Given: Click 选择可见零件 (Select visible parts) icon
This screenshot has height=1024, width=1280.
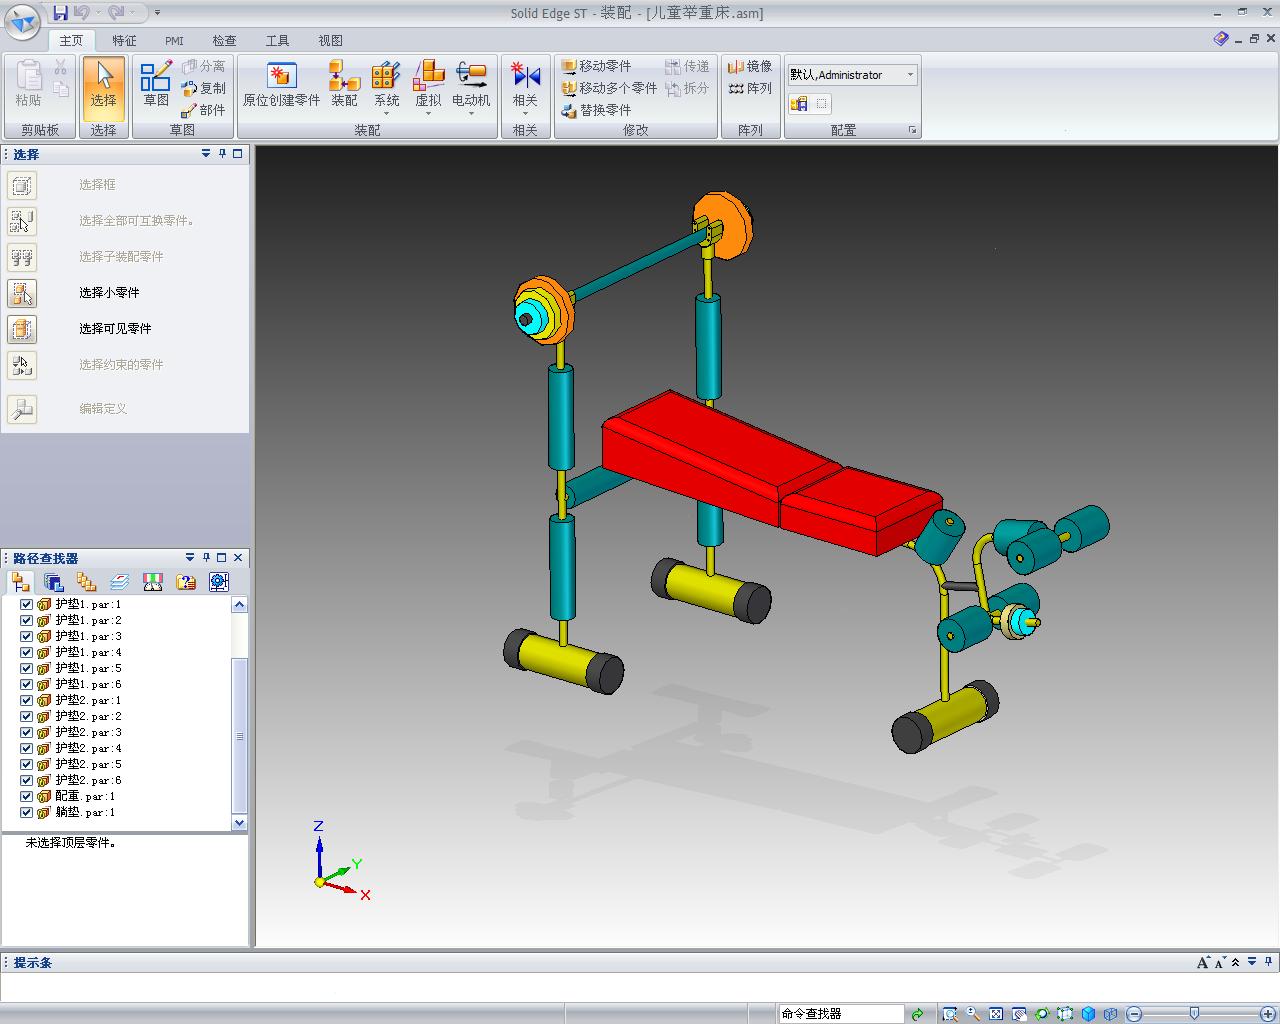Looking at the screenshot, I should 22,329.
